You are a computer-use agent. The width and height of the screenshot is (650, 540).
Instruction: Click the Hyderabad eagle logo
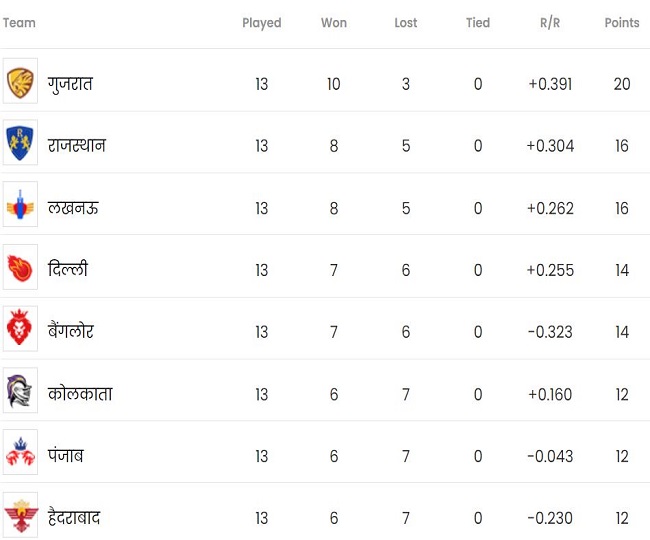coord(21,516)
